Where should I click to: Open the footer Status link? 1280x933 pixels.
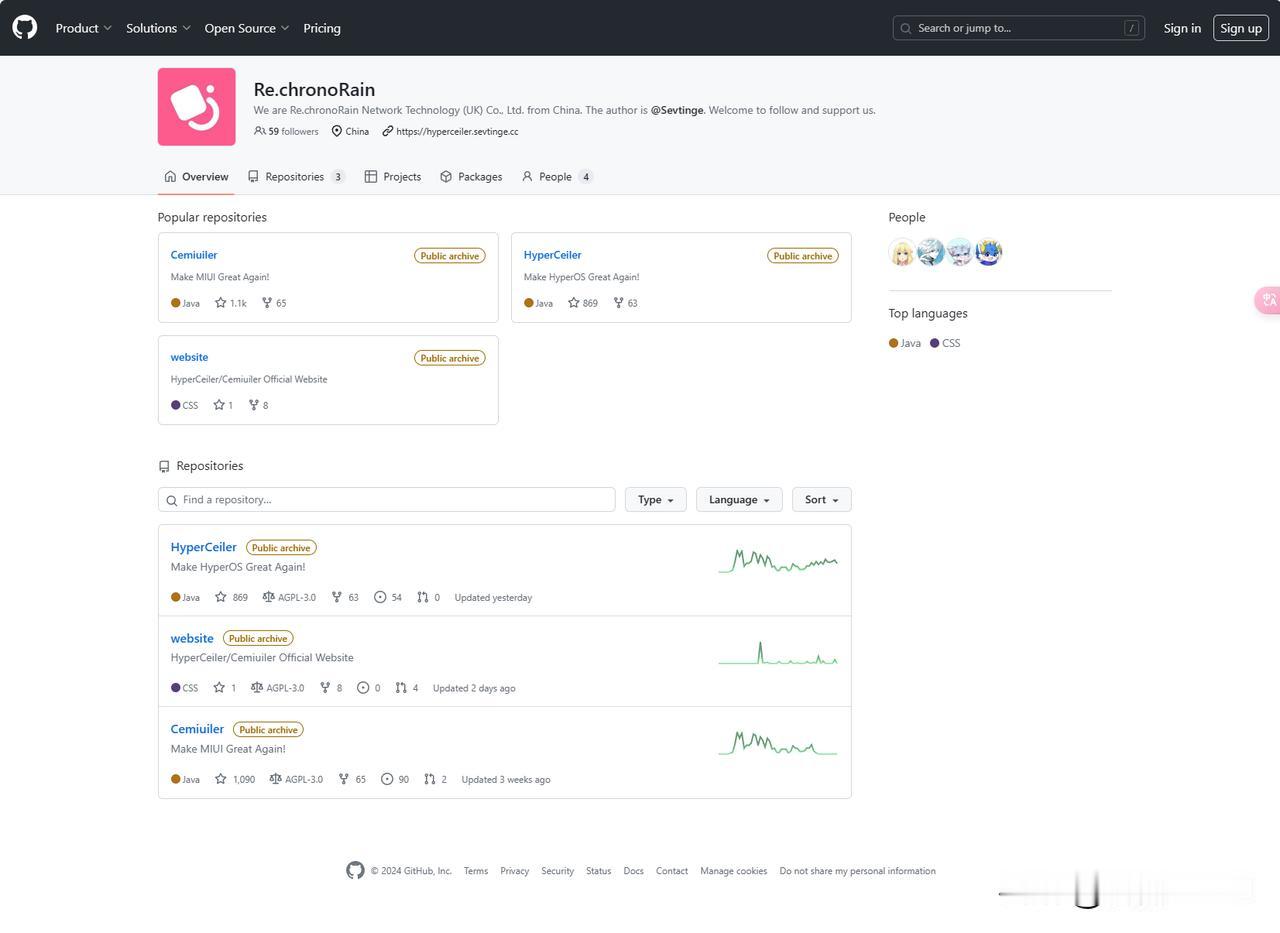coord(599,871)
